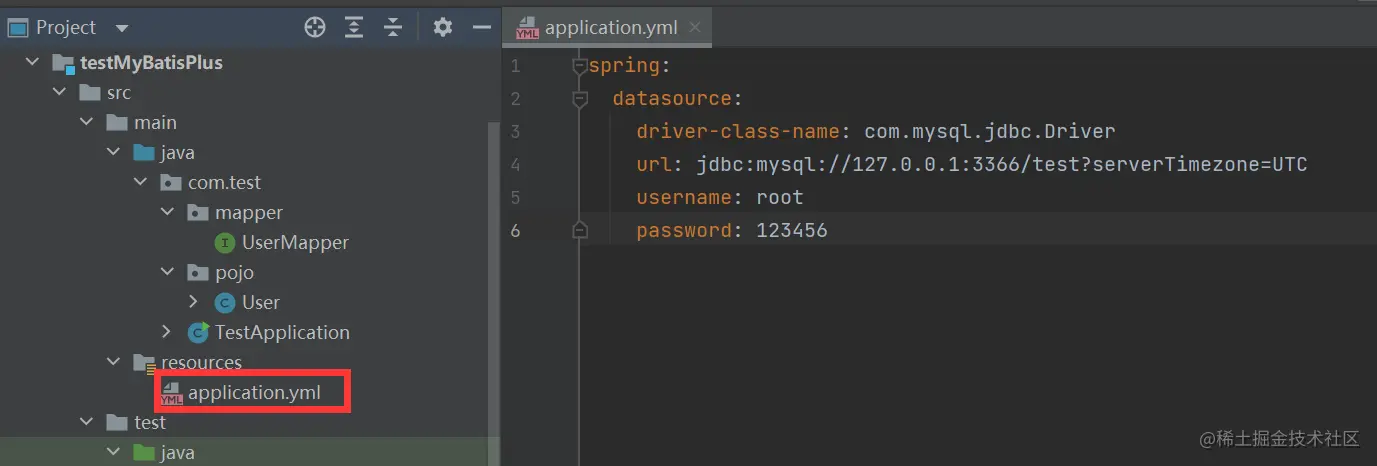Collapse the testMyBatisPlus project node
Screen dimensions: 1377x466
pos(32,63)
